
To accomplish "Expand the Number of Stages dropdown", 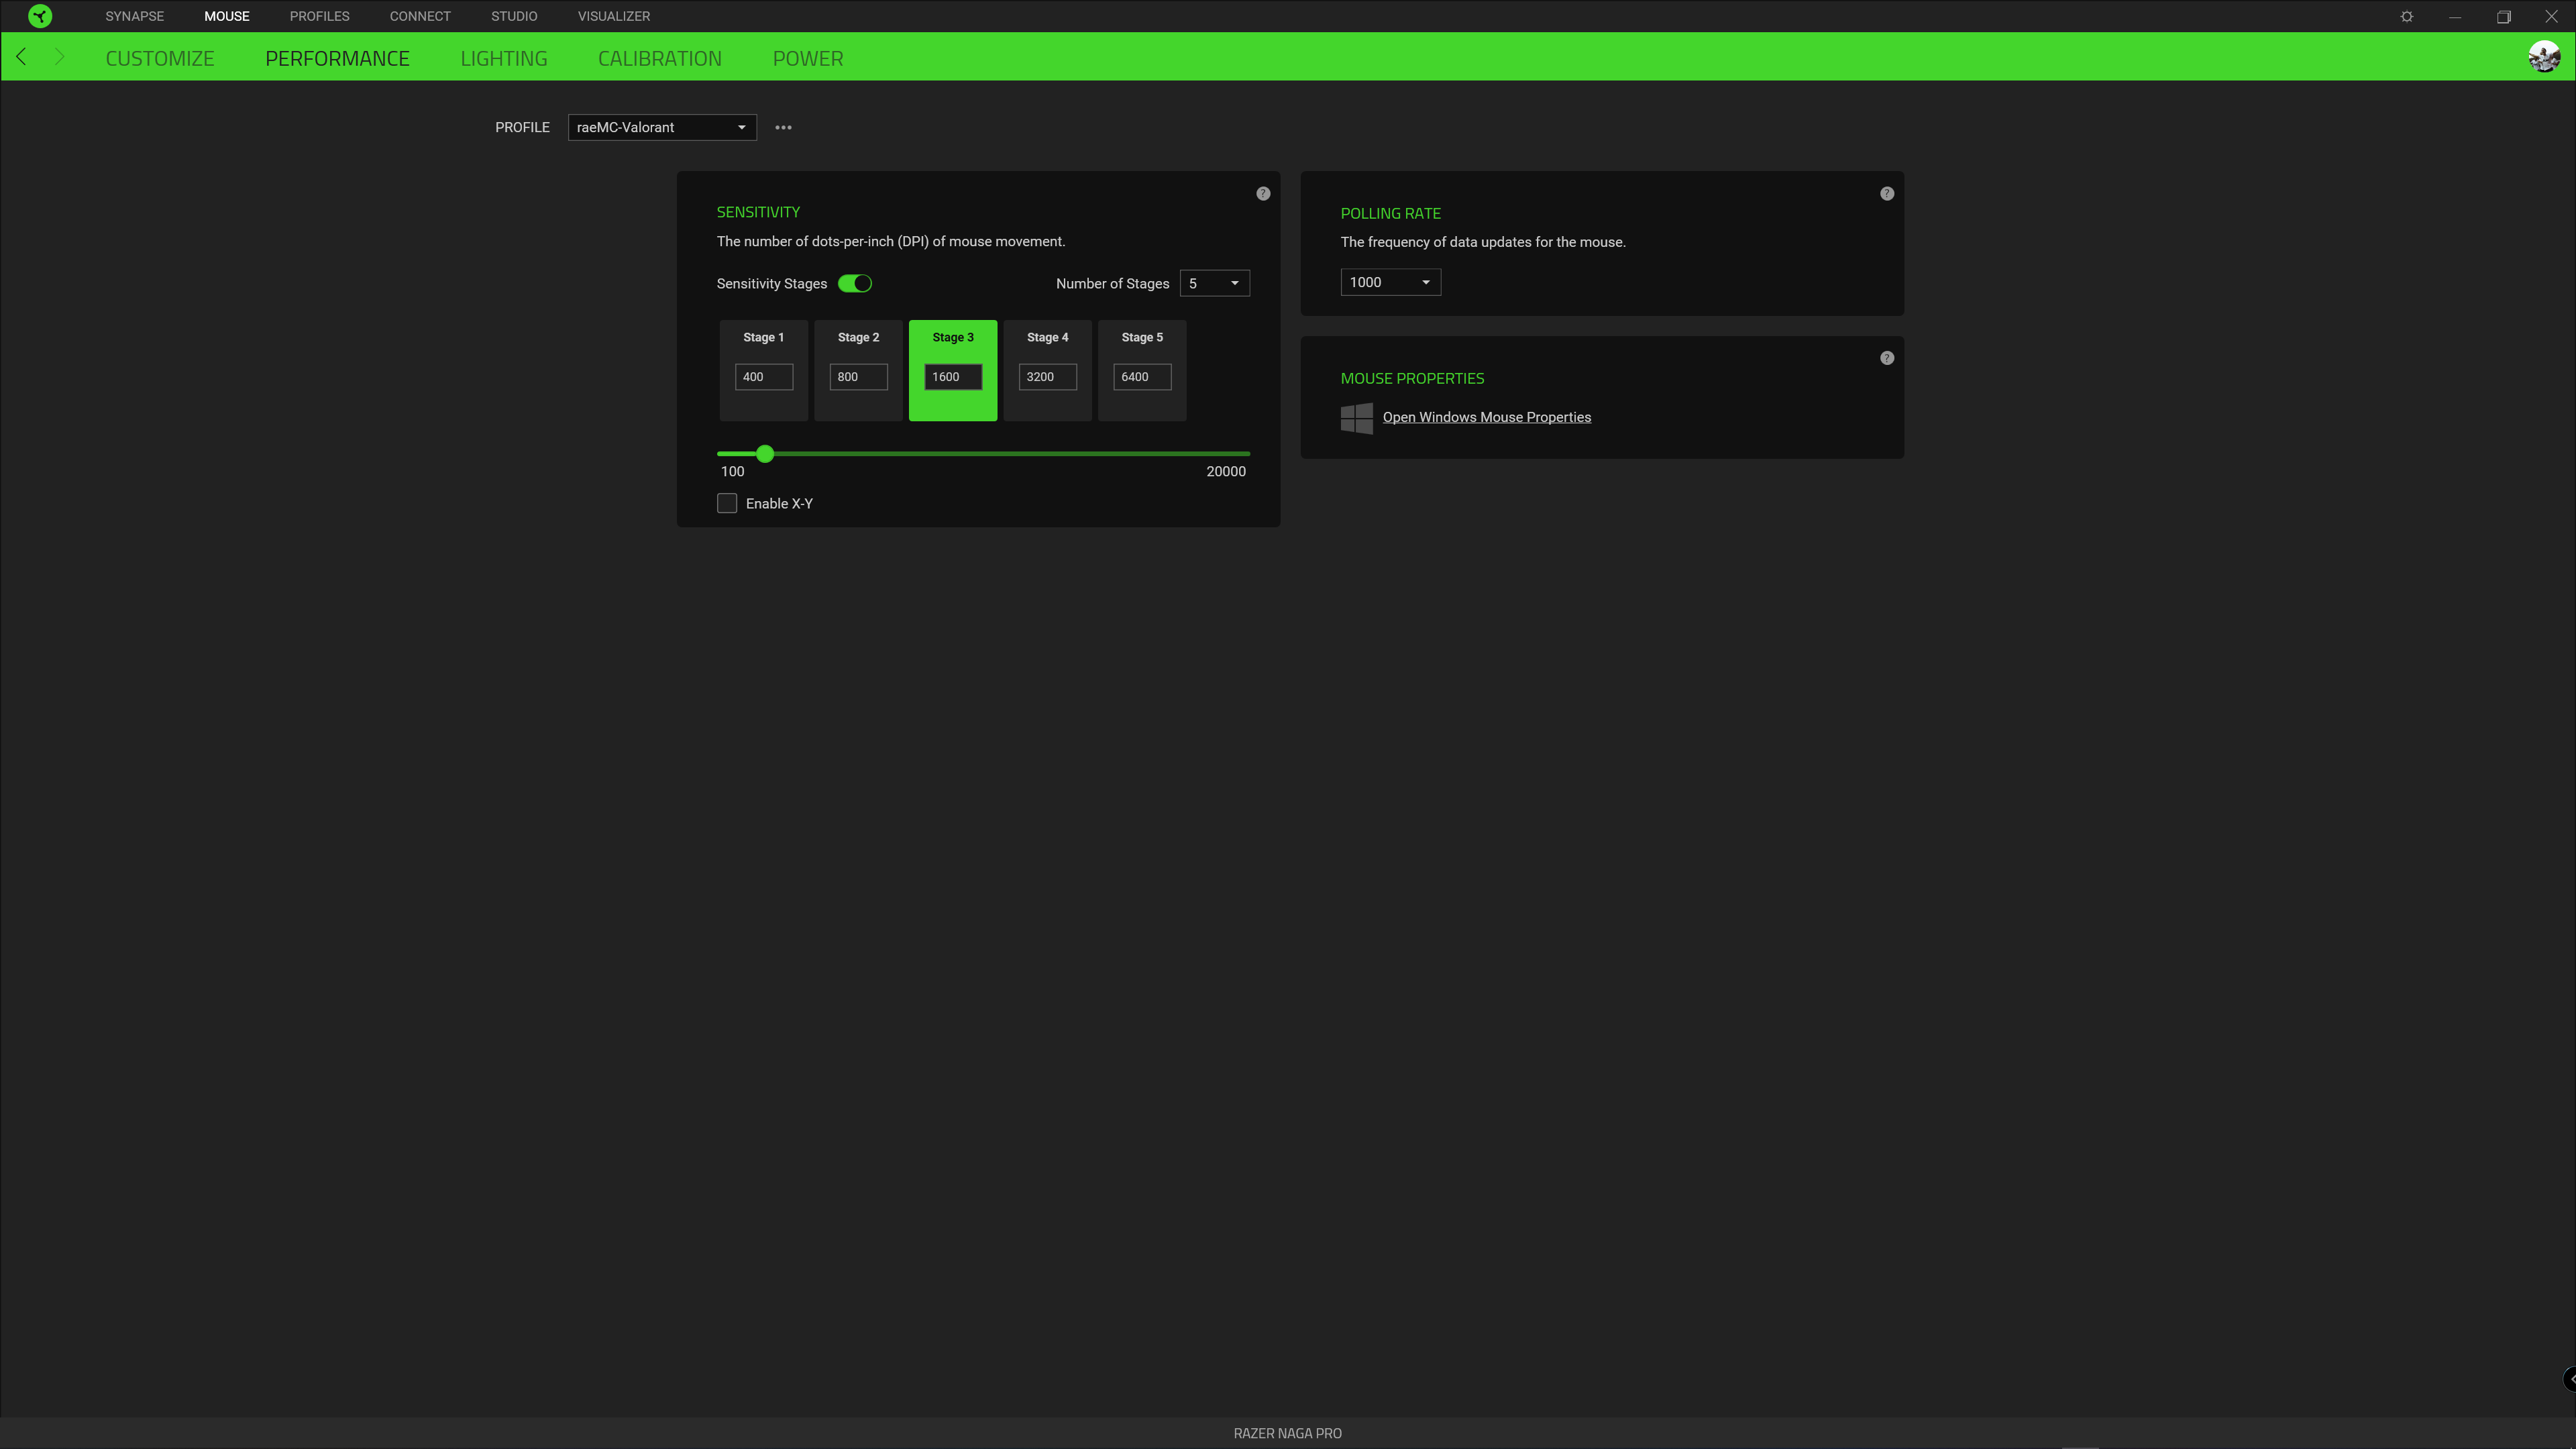I will pos(1214,283).
